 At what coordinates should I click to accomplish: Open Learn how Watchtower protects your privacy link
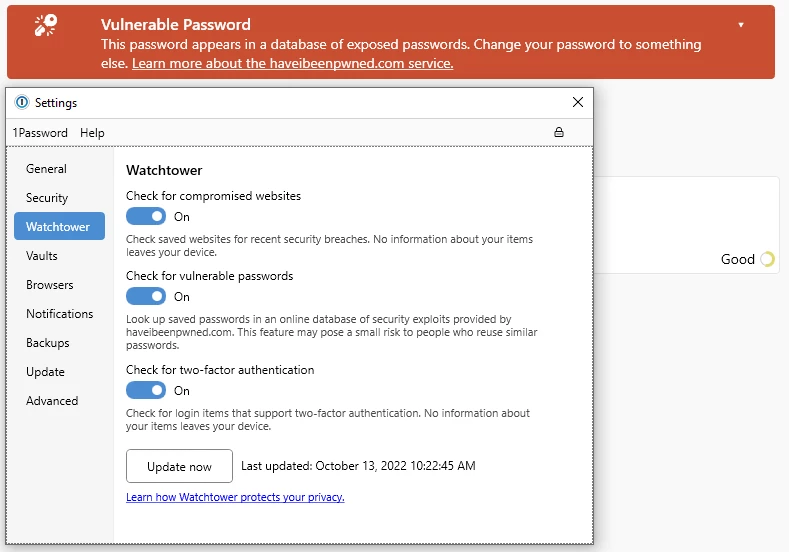(x=235, y=497)
